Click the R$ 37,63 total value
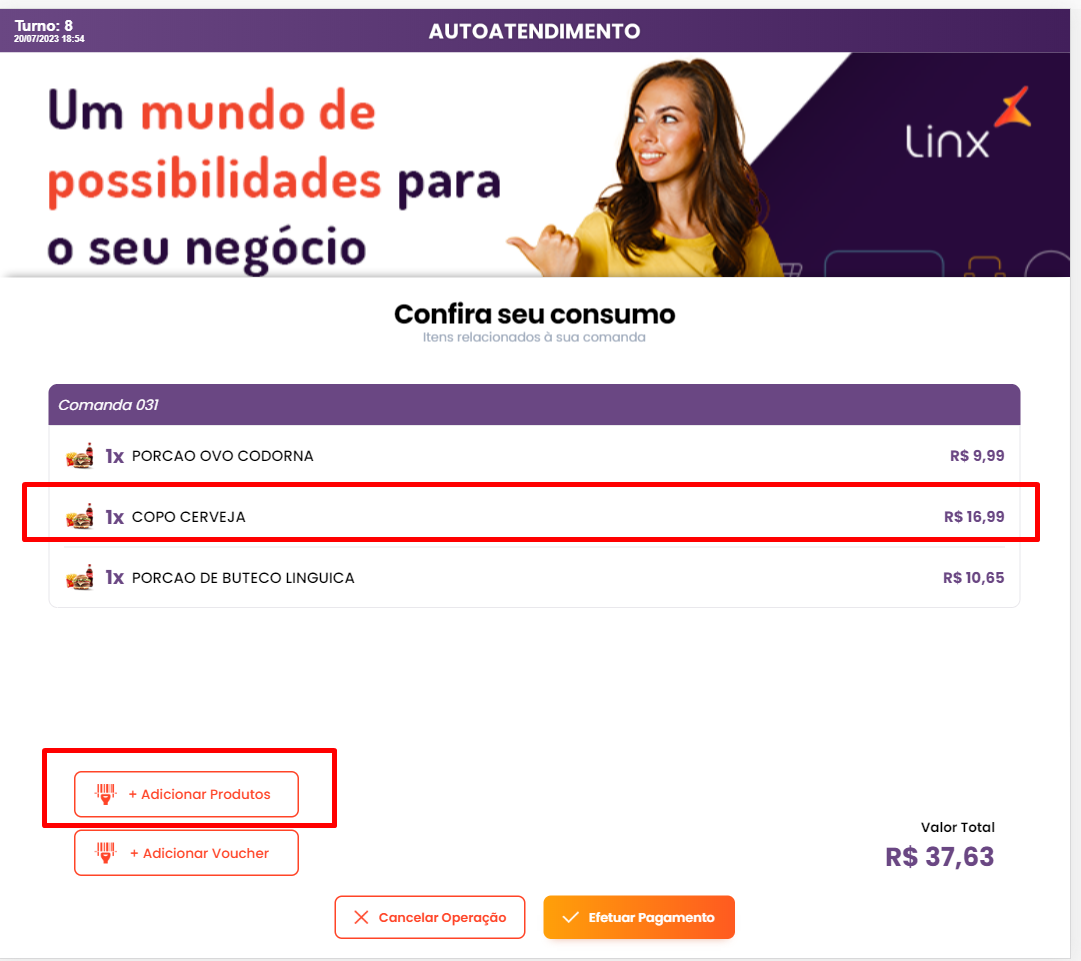The height and width of the screenshot is (961, 1081). click(x=940, y=857)
